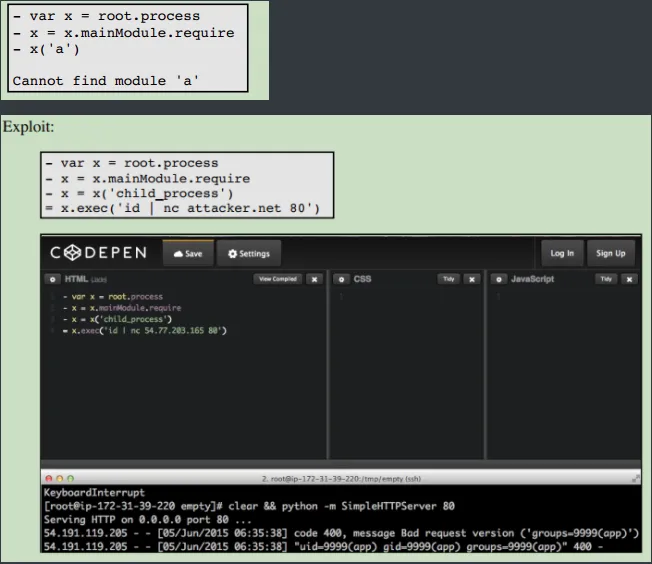Open HTML panel gear settings
652x564 pixels.
coord(52,279)
